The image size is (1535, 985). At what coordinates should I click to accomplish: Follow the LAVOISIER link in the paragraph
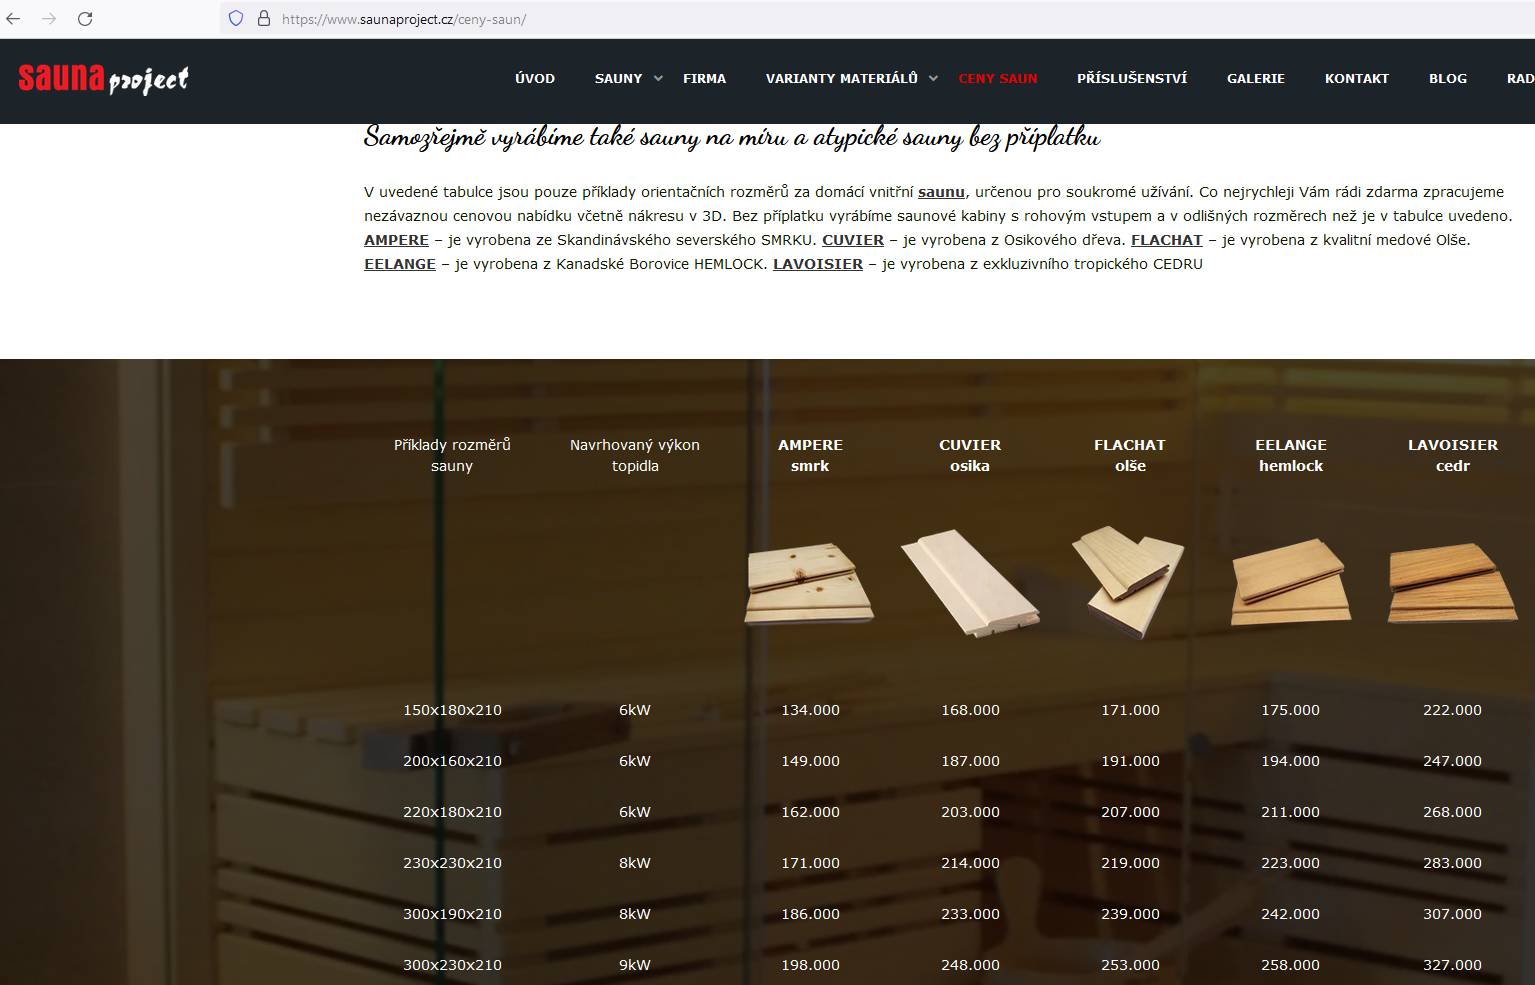(x=818, y=264)
